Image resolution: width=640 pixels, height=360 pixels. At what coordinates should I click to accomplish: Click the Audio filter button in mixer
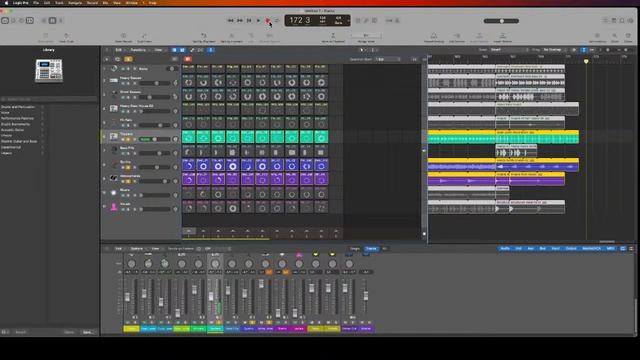tap(505, 249)
